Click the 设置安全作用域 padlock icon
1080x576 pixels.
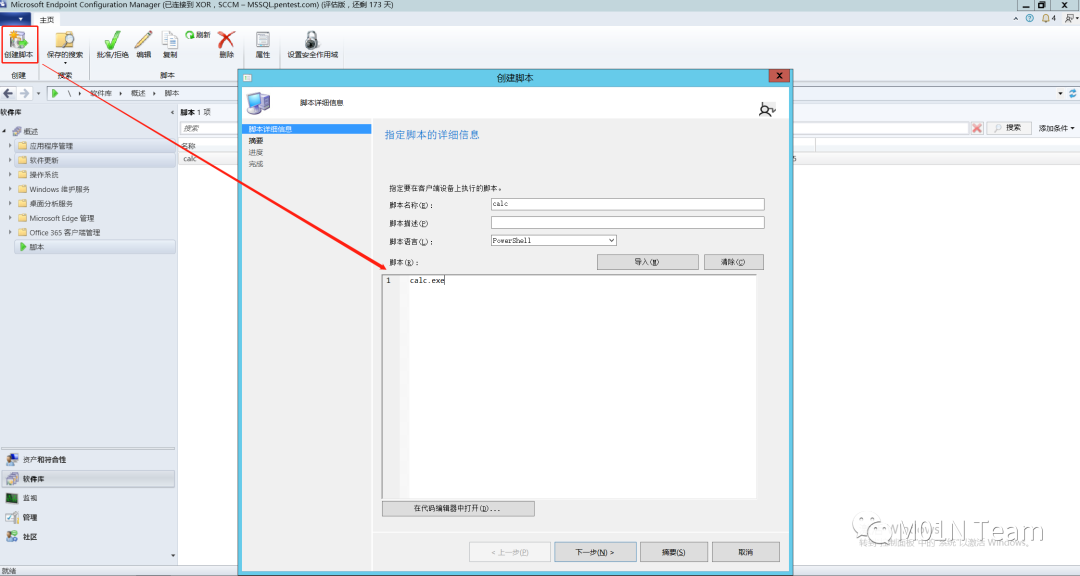click(312, 40)
